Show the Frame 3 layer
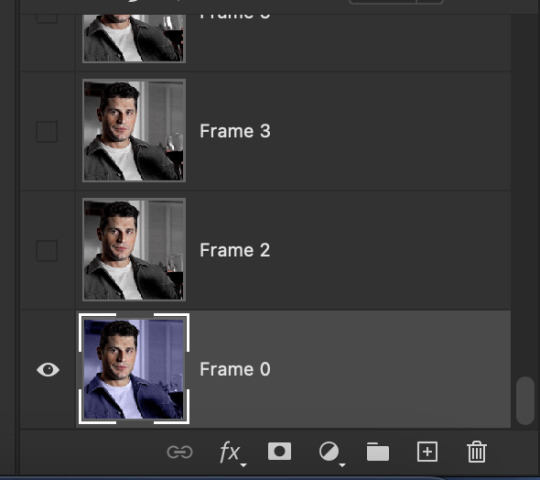Screen dimensions: 540x480 [47, 132]
